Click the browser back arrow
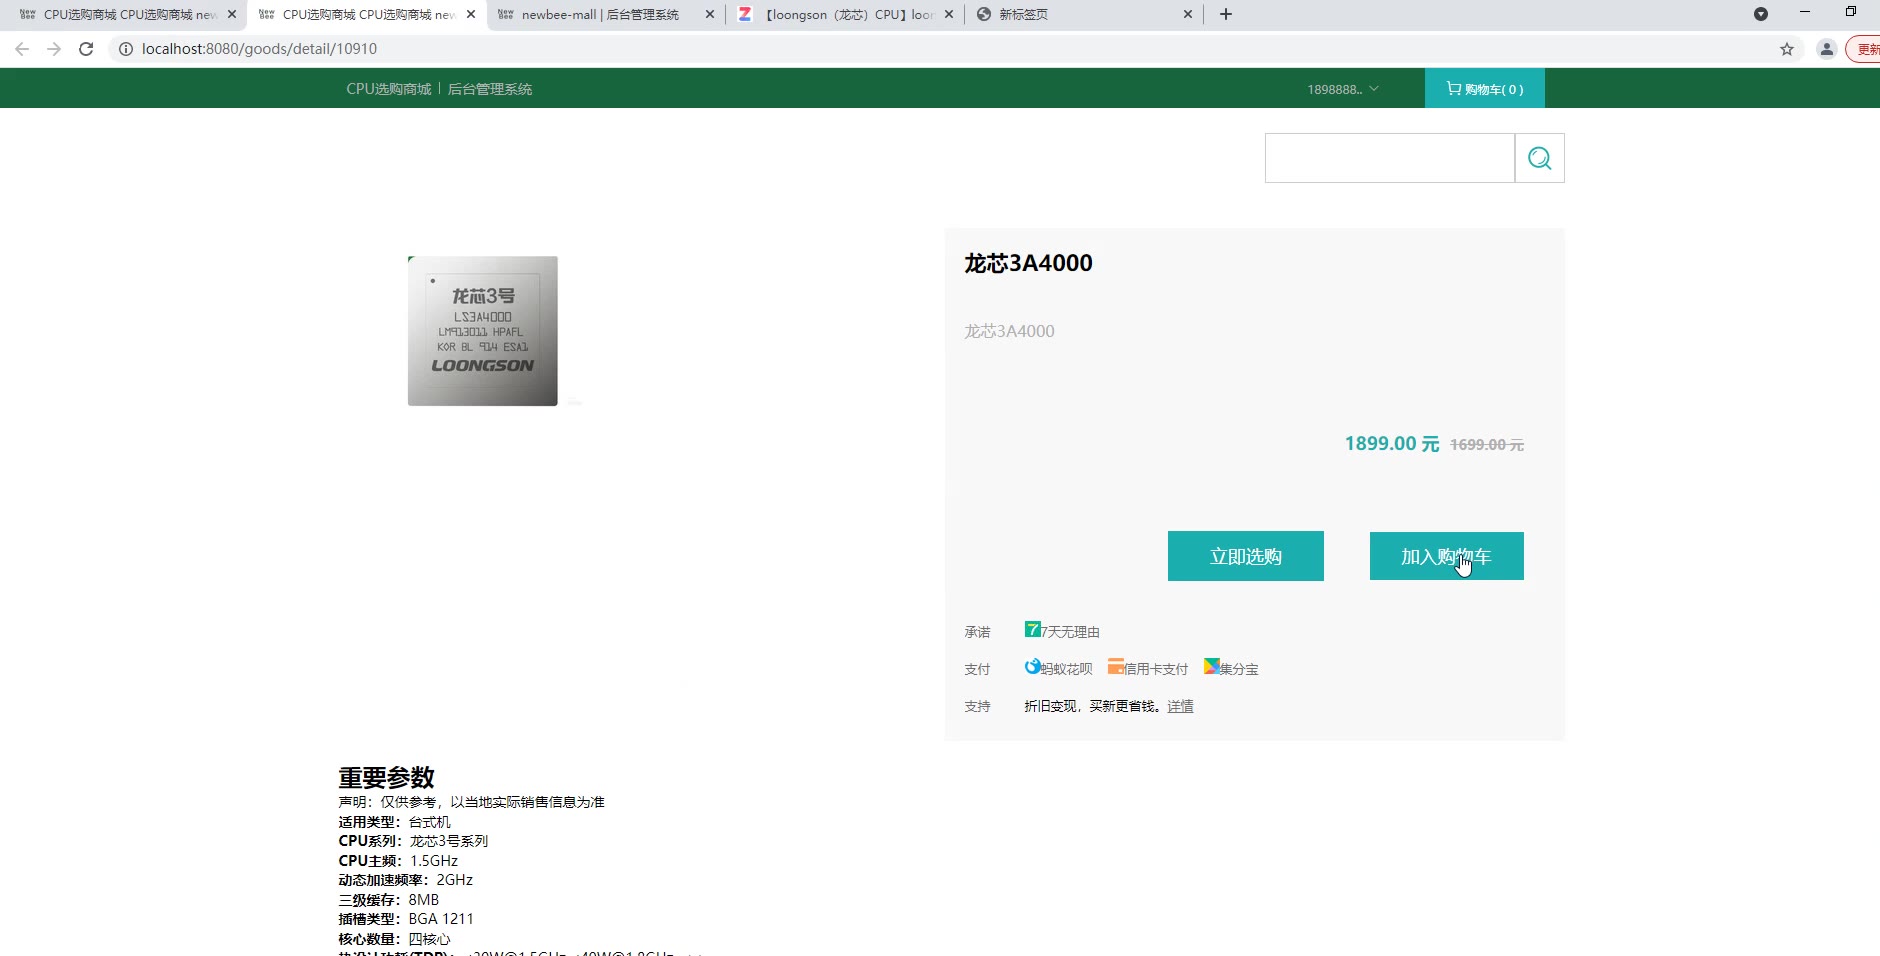Image resolution: width=1880 pixels, height=956 pixels. (x=22, y=49)
